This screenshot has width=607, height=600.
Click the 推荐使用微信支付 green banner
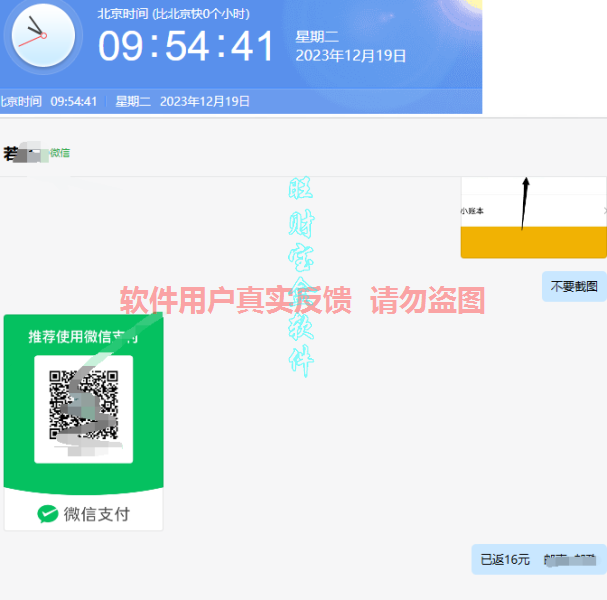pos(84,336)
